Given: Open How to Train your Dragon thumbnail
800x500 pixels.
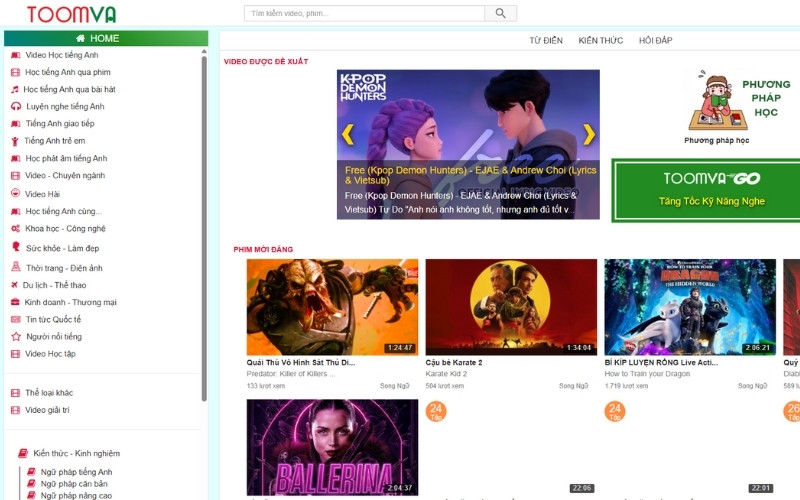Looking at the screenshot, I should pyautogui.click(x=690, y=307).
